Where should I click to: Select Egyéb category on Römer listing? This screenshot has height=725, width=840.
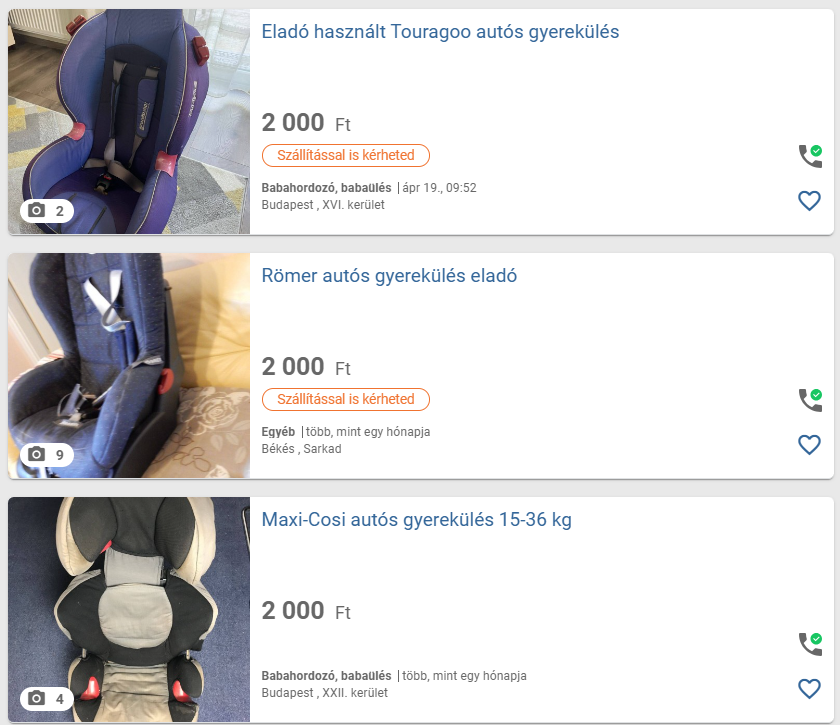[x=278, y=431]
